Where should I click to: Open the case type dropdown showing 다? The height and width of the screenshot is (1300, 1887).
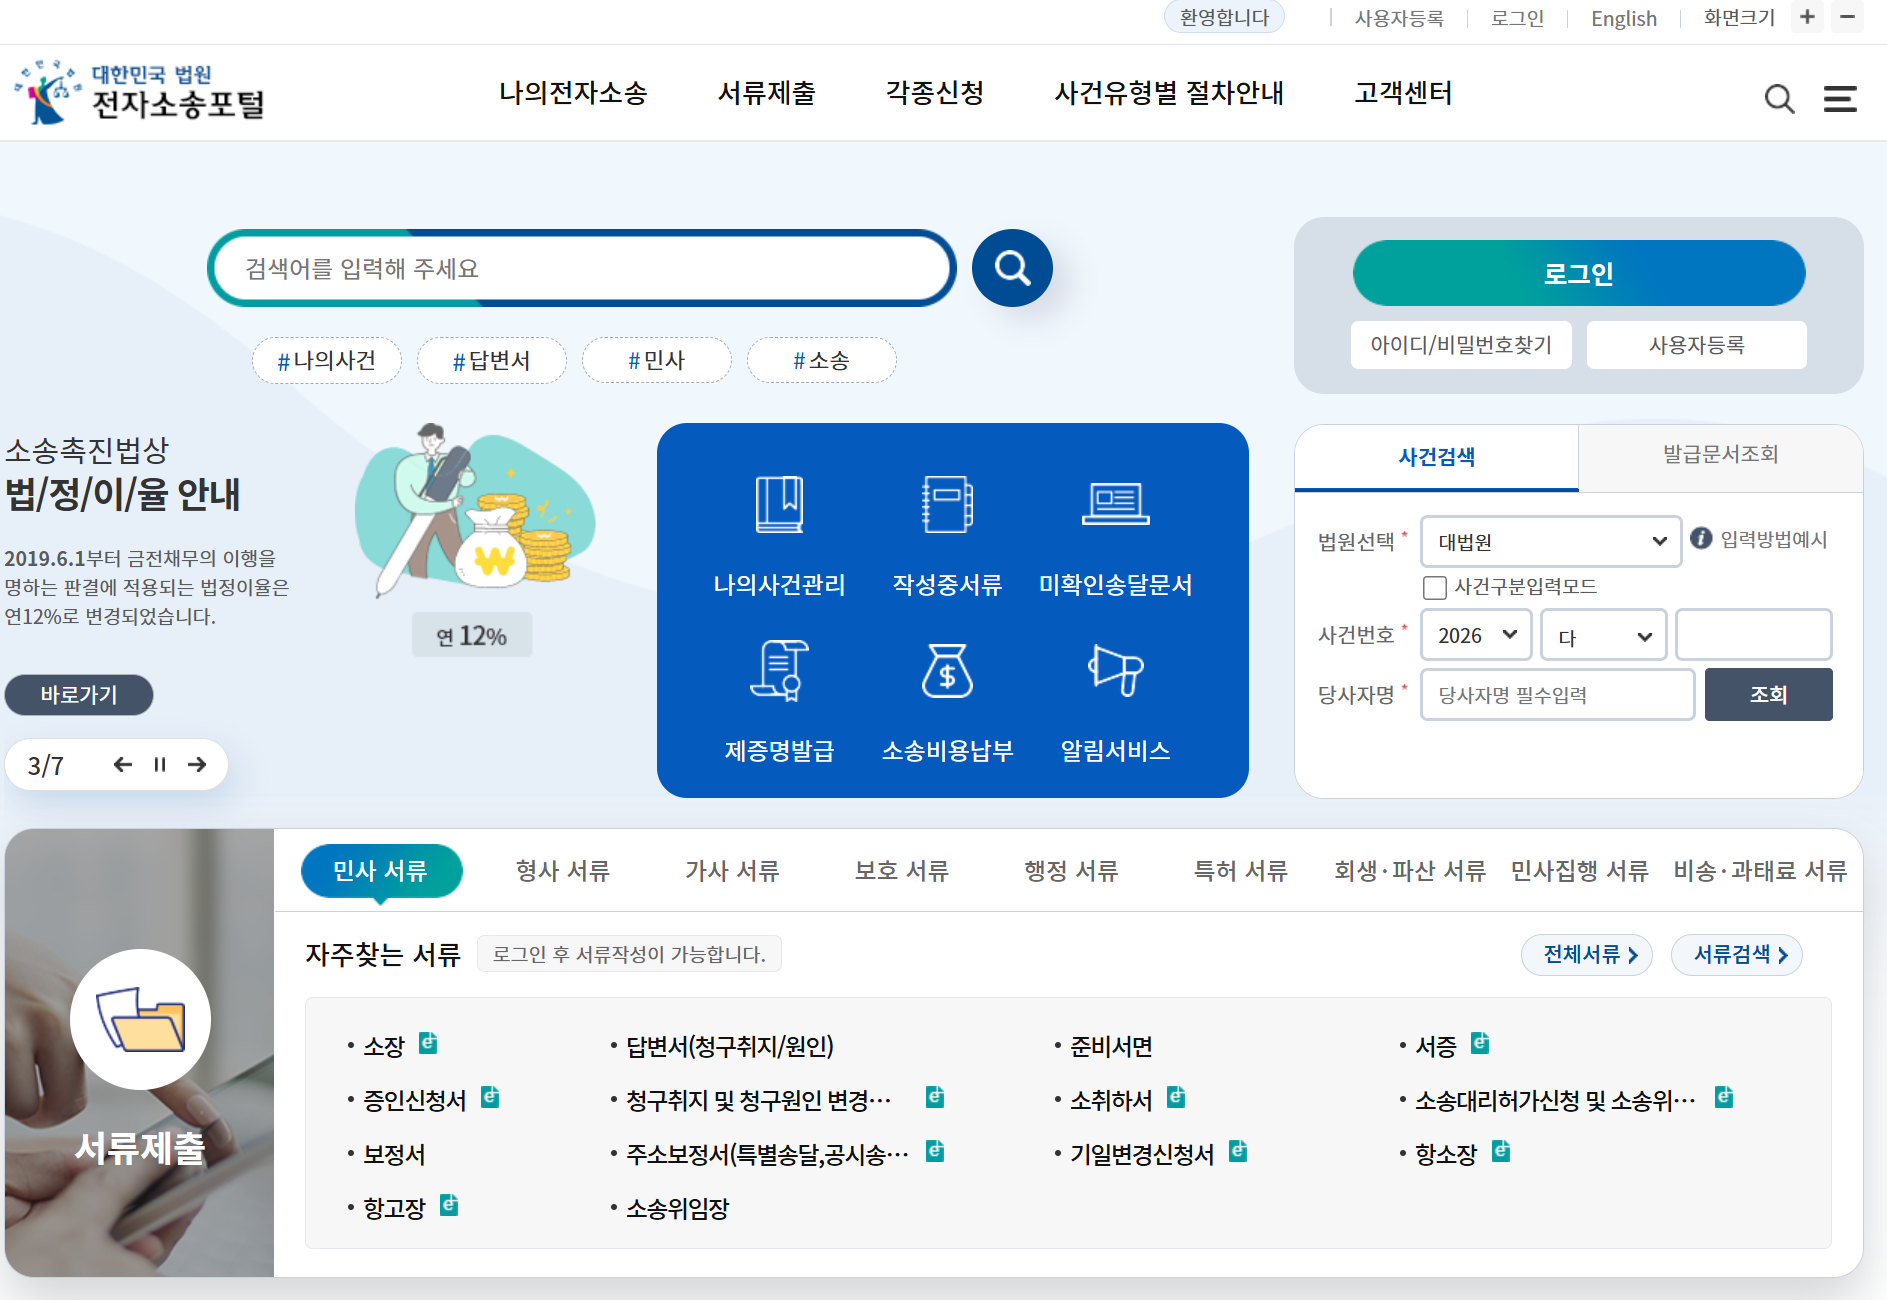(x=1603, y=634)
